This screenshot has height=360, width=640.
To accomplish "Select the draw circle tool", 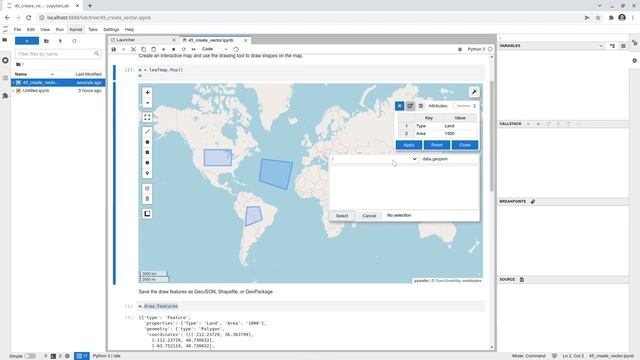I will [147, 162].
